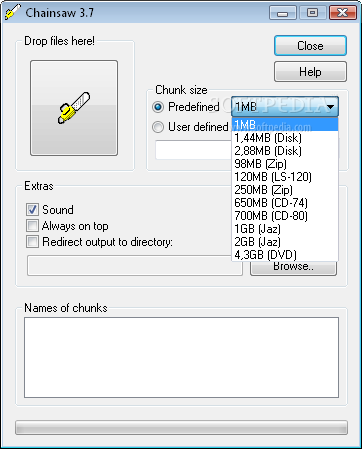Viewport: 362px width, 449px height.
Task: Enable the Always on top checkbox
Action: (32, 226)
